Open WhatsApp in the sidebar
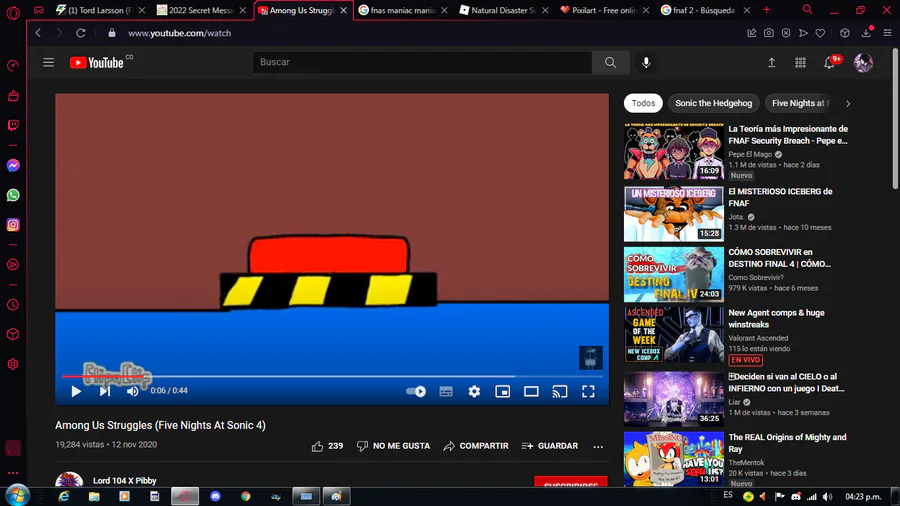This screenshot has height=506, width=900. point(13,195)
